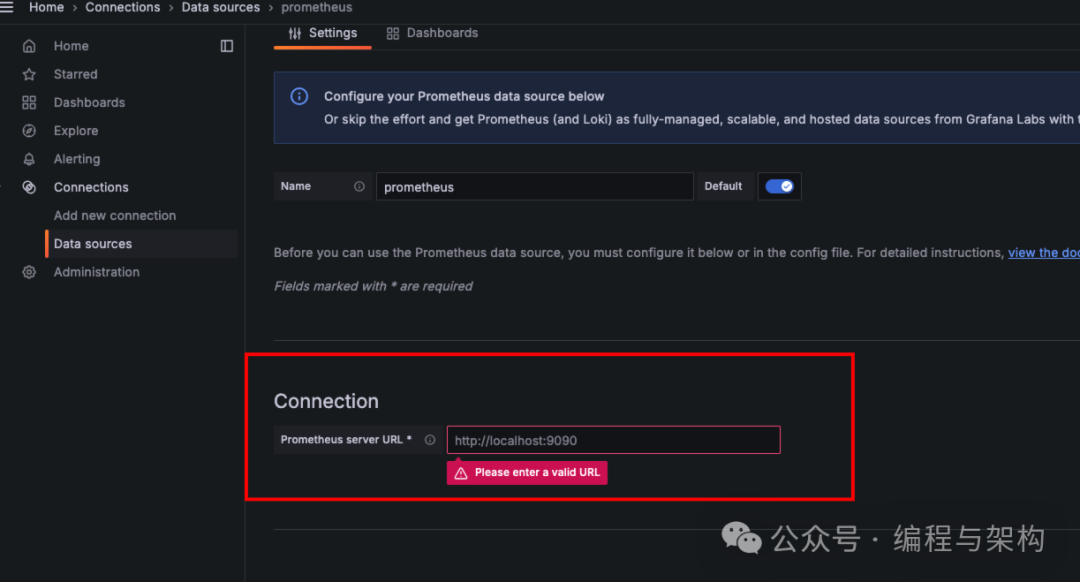This screenshot has width=1080, height=582.
Task: Click the Dashboards grid icon in sidebar
Action: click(29, 102)
